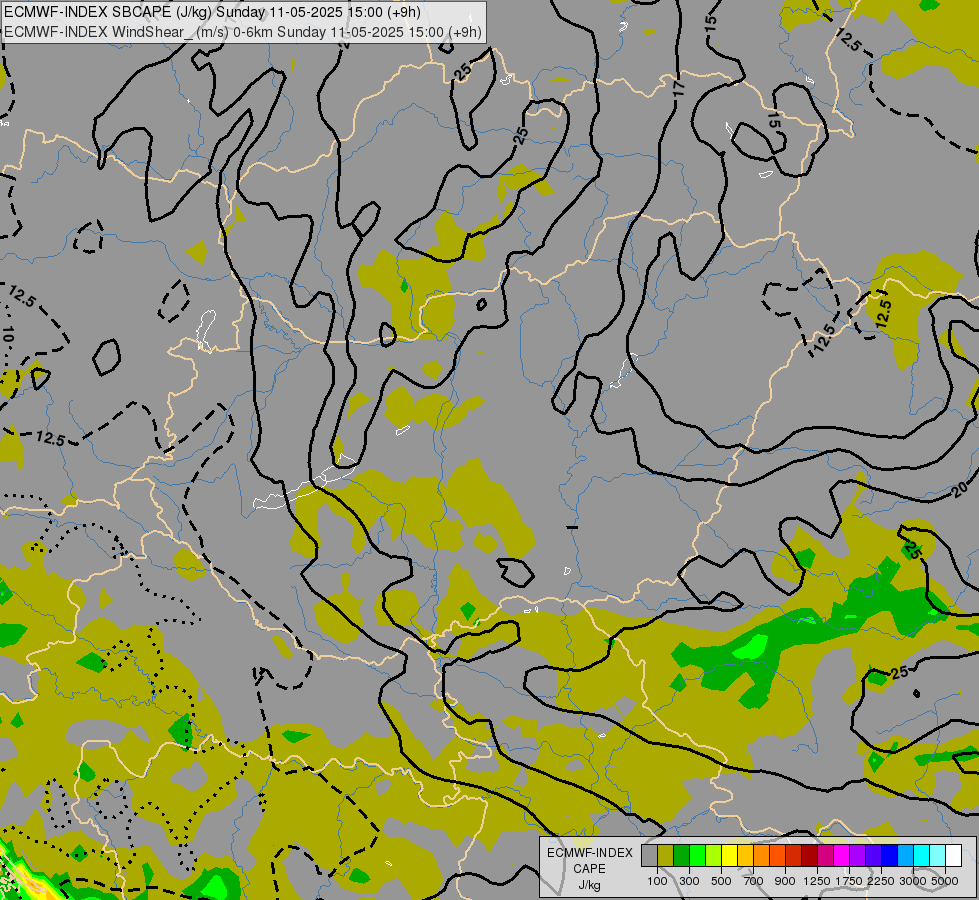Click the legend value 300
This screenshot has height=900, width=979.
click(x=689, y=881)
